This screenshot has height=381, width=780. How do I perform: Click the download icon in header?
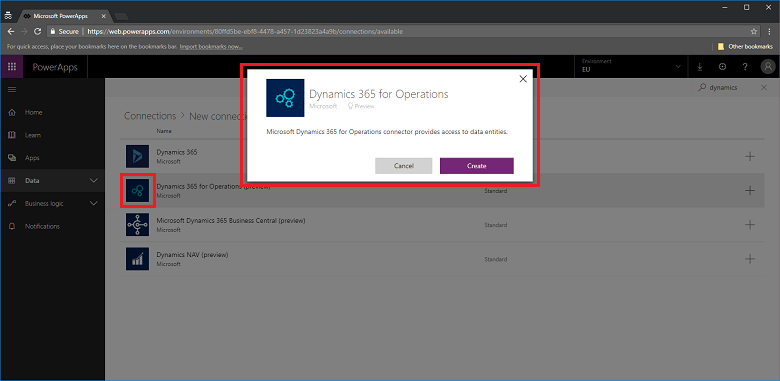[x=699, y=67]
